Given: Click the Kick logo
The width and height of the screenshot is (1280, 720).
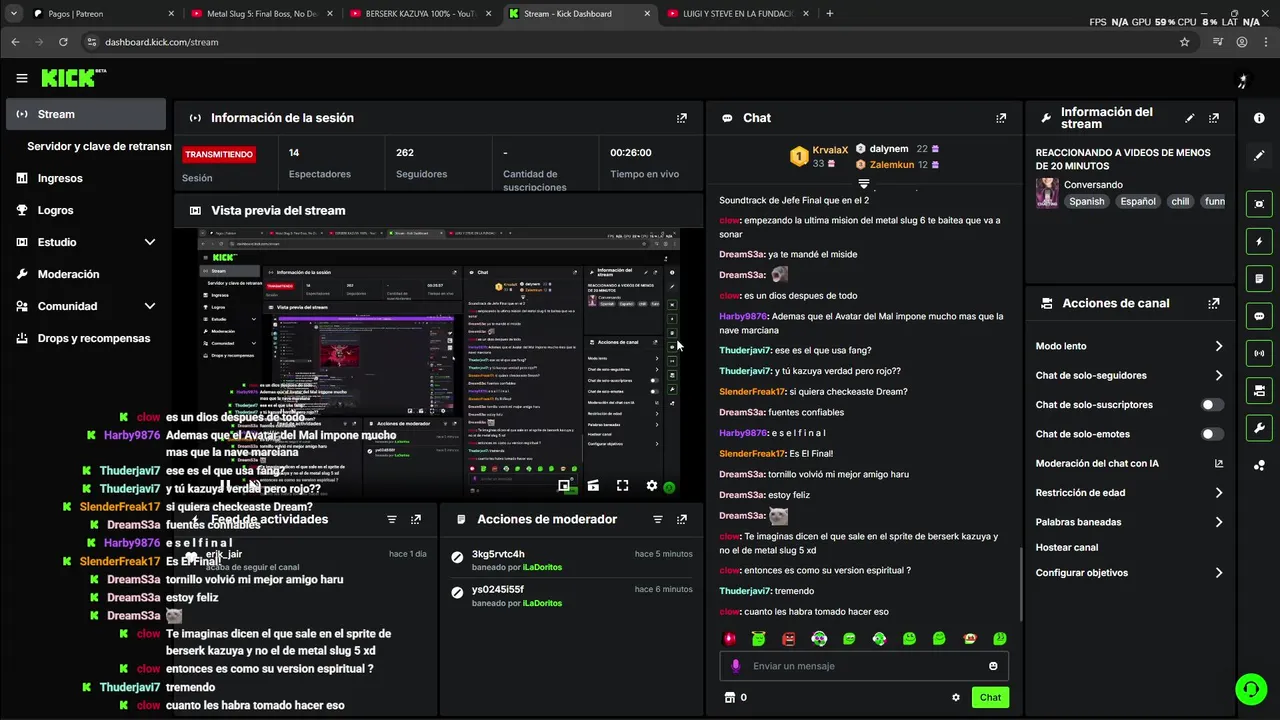Looking at the screenshot, I should click(x=74, y=78).
